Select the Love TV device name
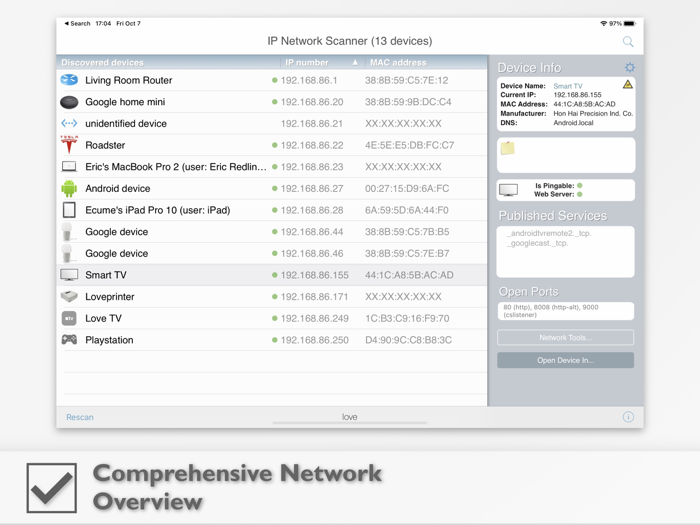 103,318
